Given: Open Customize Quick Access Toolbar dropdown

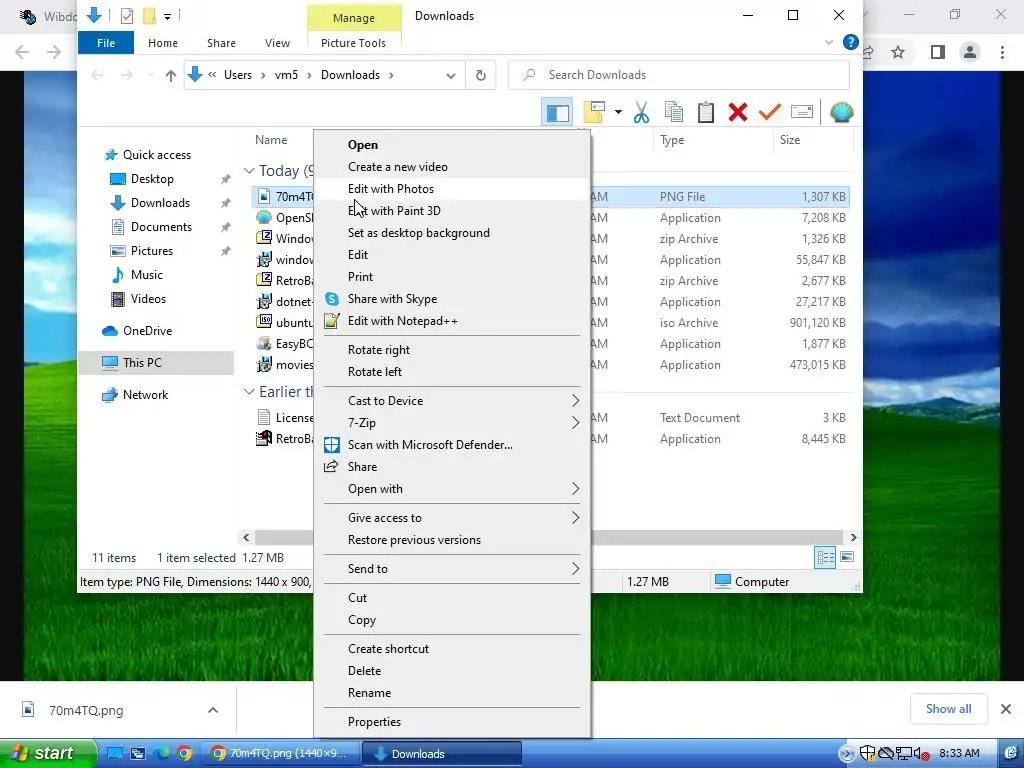Looking at the screenshot, I should click(167, 16).
